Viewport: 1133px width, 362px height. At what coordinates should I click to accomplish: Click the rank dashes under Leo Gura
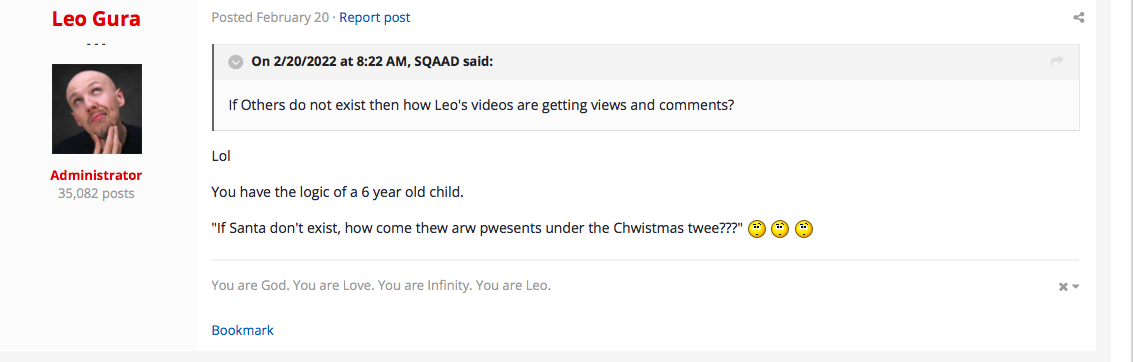click(x=96, y=43)
